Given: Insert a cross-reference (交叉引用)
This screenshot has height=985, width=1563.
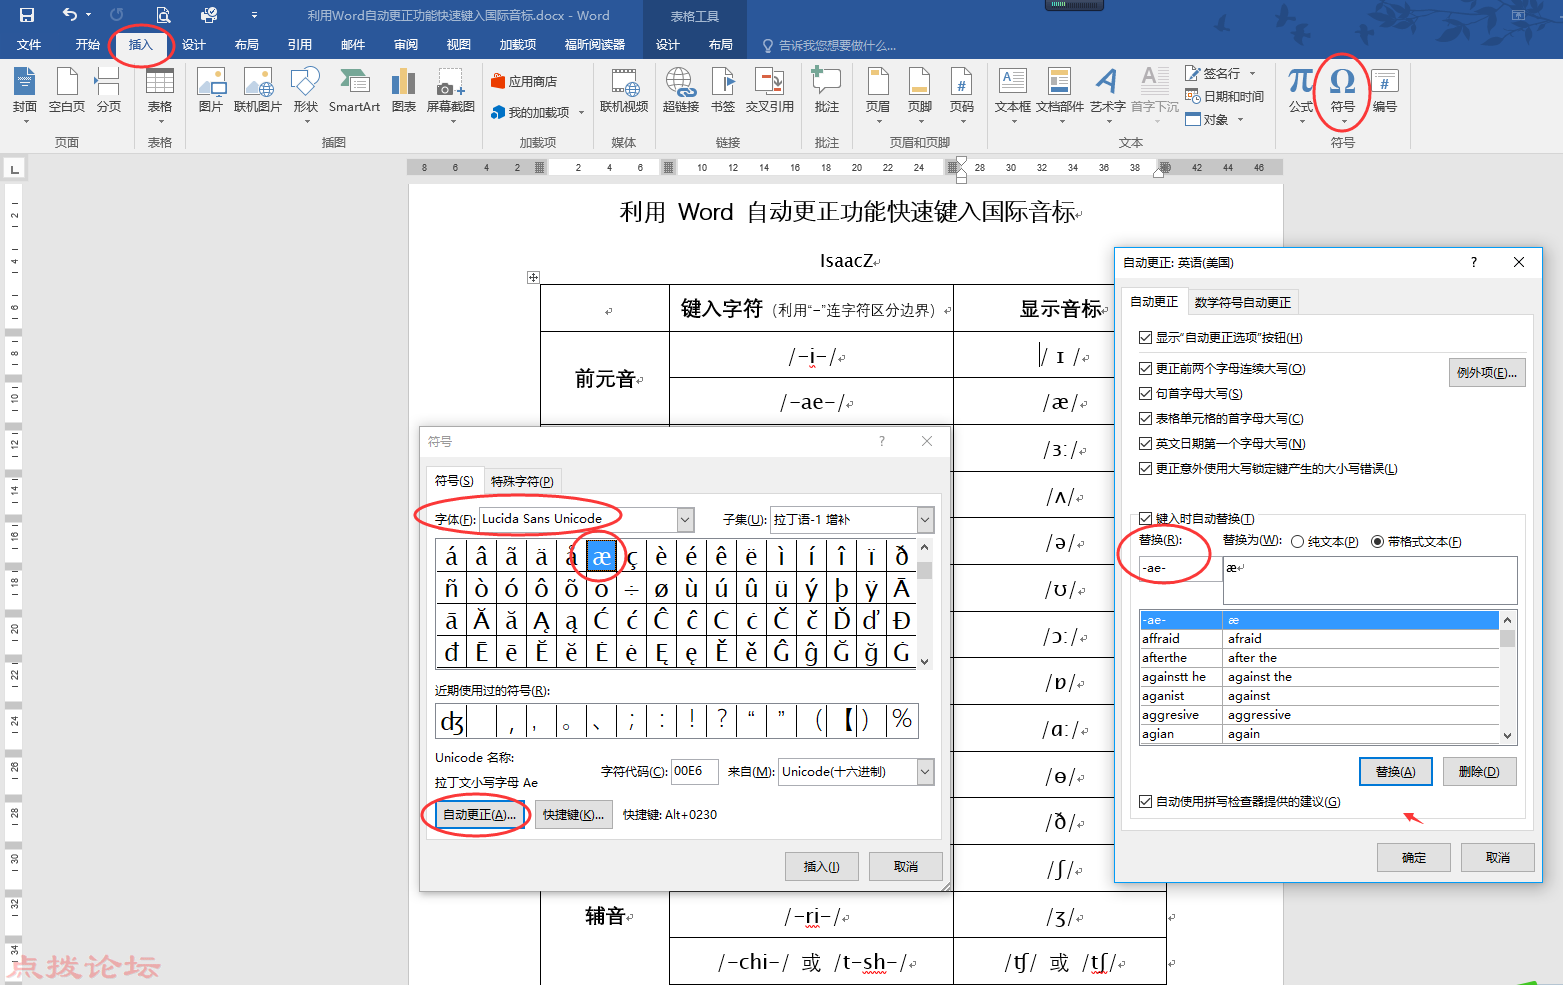Looking at the screenshot, I should pyautogui.click(x=769, y=90).
